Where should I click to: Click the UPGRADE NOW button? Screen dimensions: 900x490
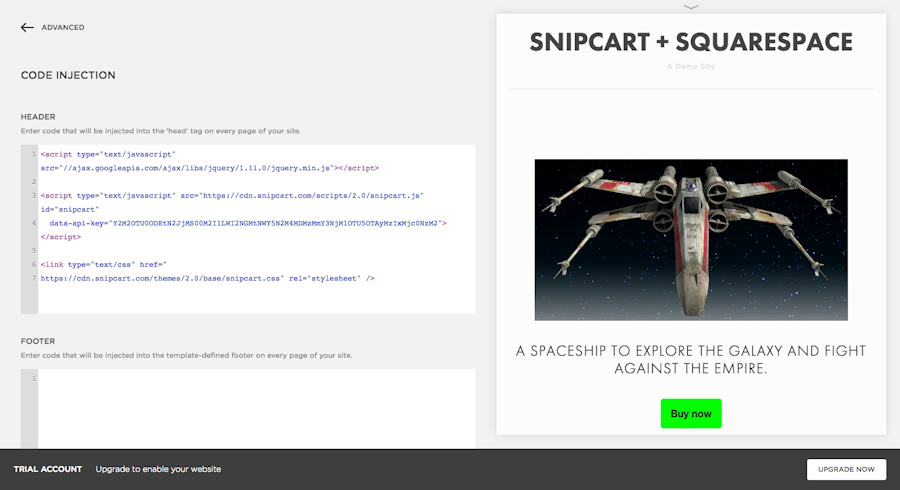click(x=846, y=469)
